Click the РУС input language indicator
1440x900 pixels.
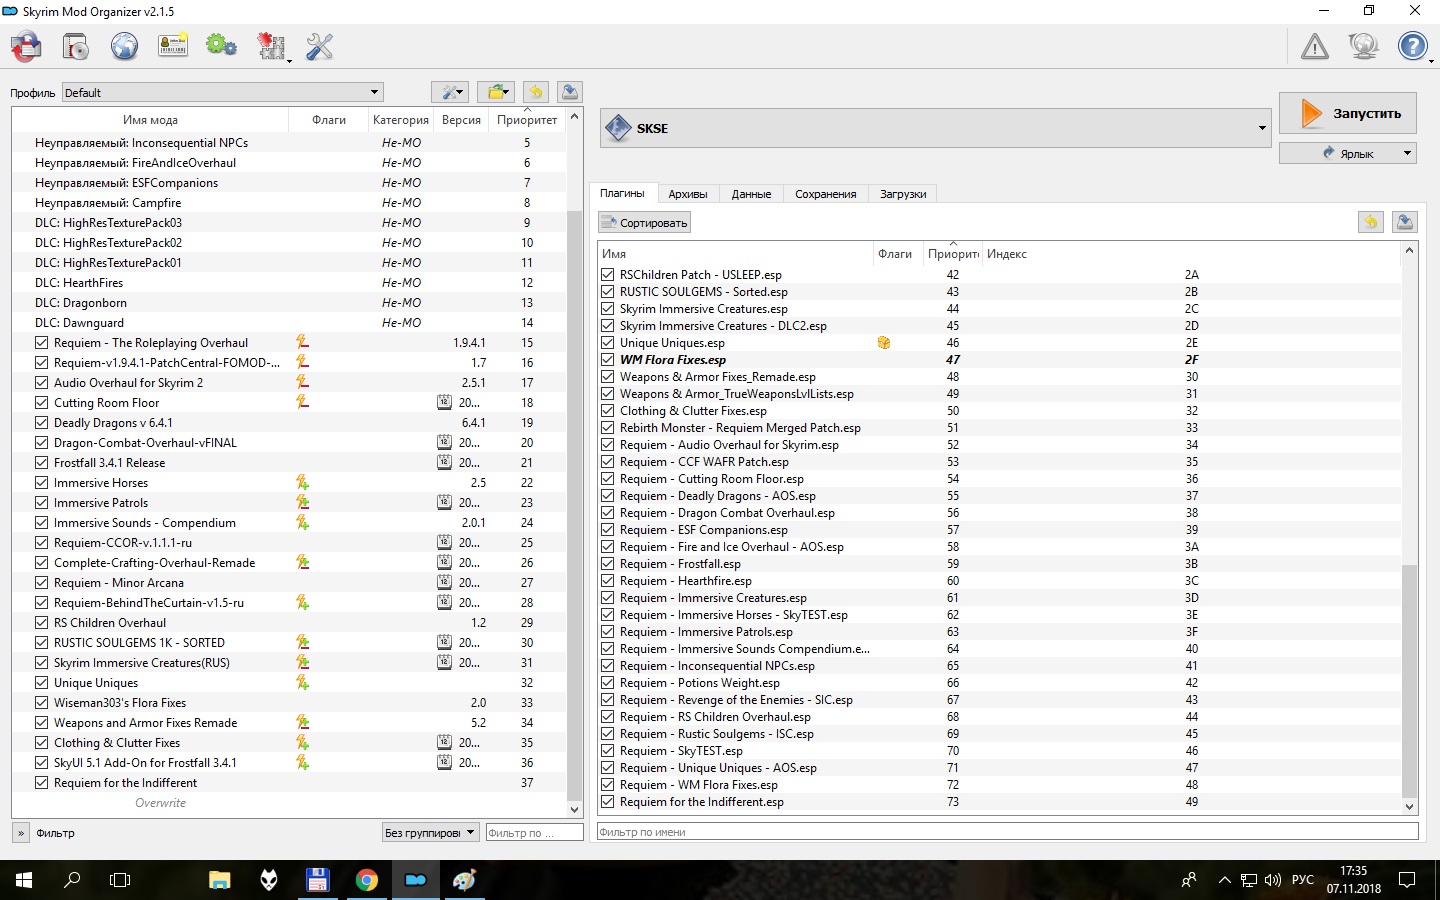pyautogui.click(x=1303, y=880)
